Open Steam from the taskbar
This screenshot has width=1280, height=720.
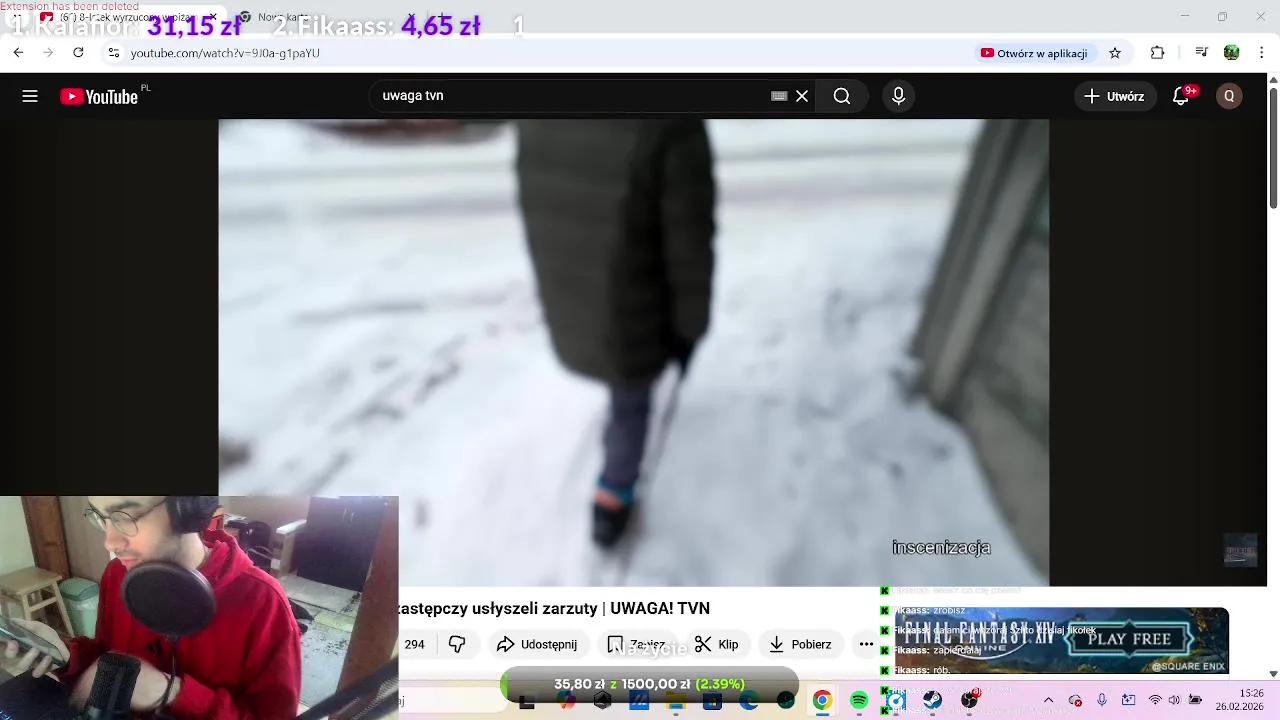tap(932, 700)
